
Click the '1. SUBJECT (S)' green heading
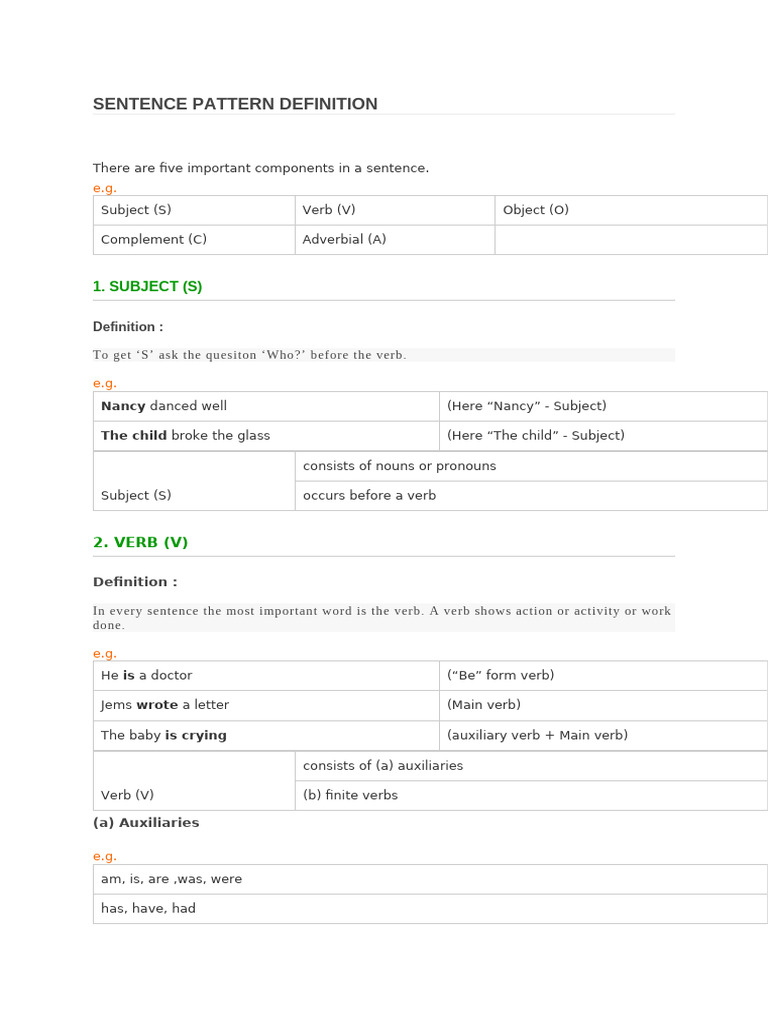(x=147, y=287)
